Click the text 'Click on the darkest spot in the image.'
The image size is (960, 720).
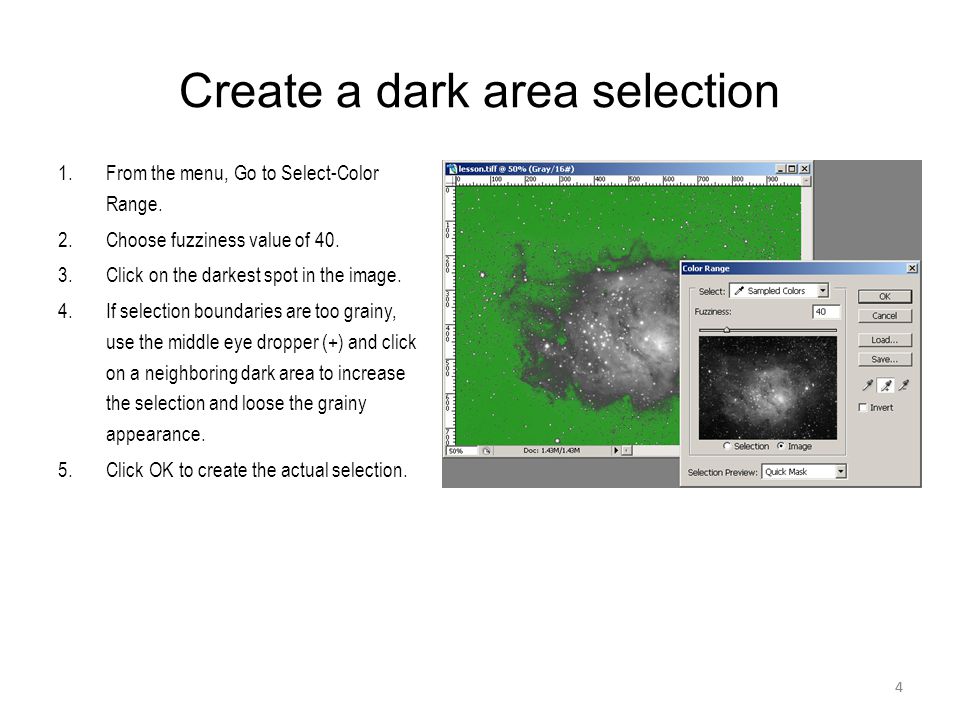point(253,276)
